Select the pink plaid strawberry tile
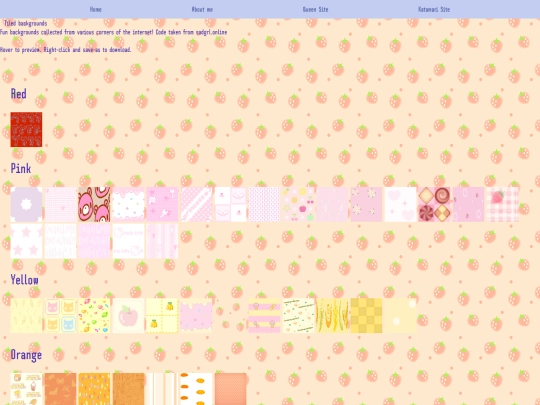The image size is (540, 405). pyautogui.click(x=503, y=205)
